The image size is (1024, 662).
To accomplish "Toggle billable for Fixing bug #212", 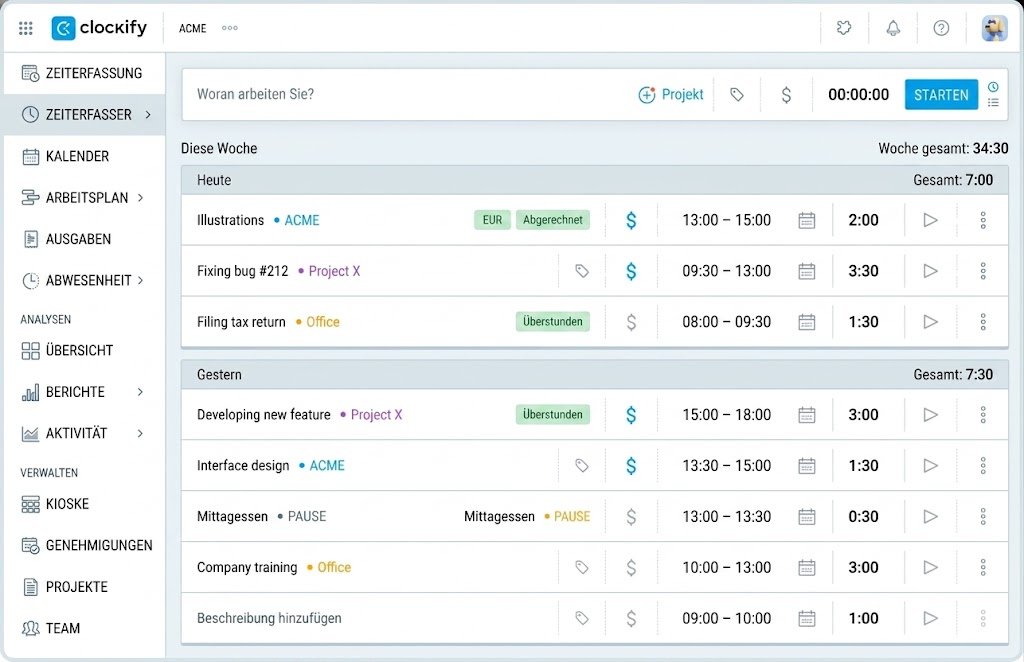I will coord(631,271).
